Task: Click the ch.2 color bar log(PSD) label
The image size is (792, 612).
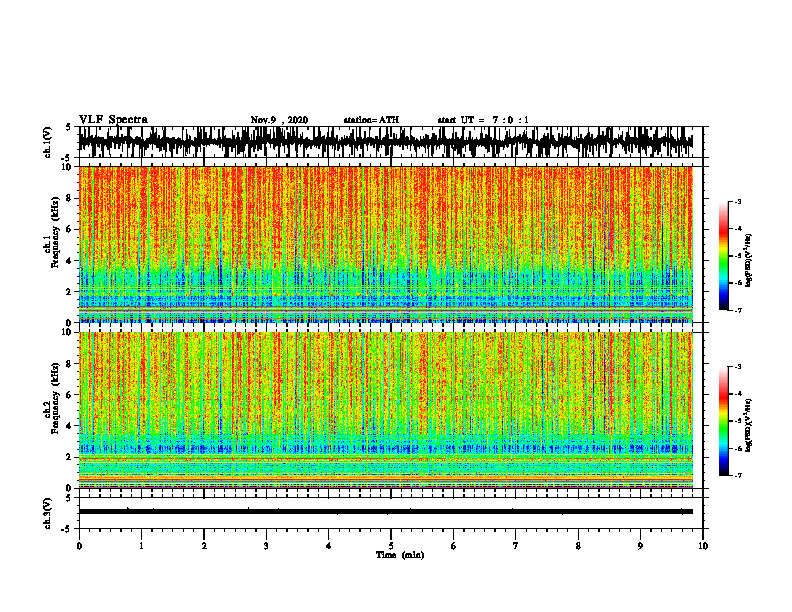Action: coord(749,425)
